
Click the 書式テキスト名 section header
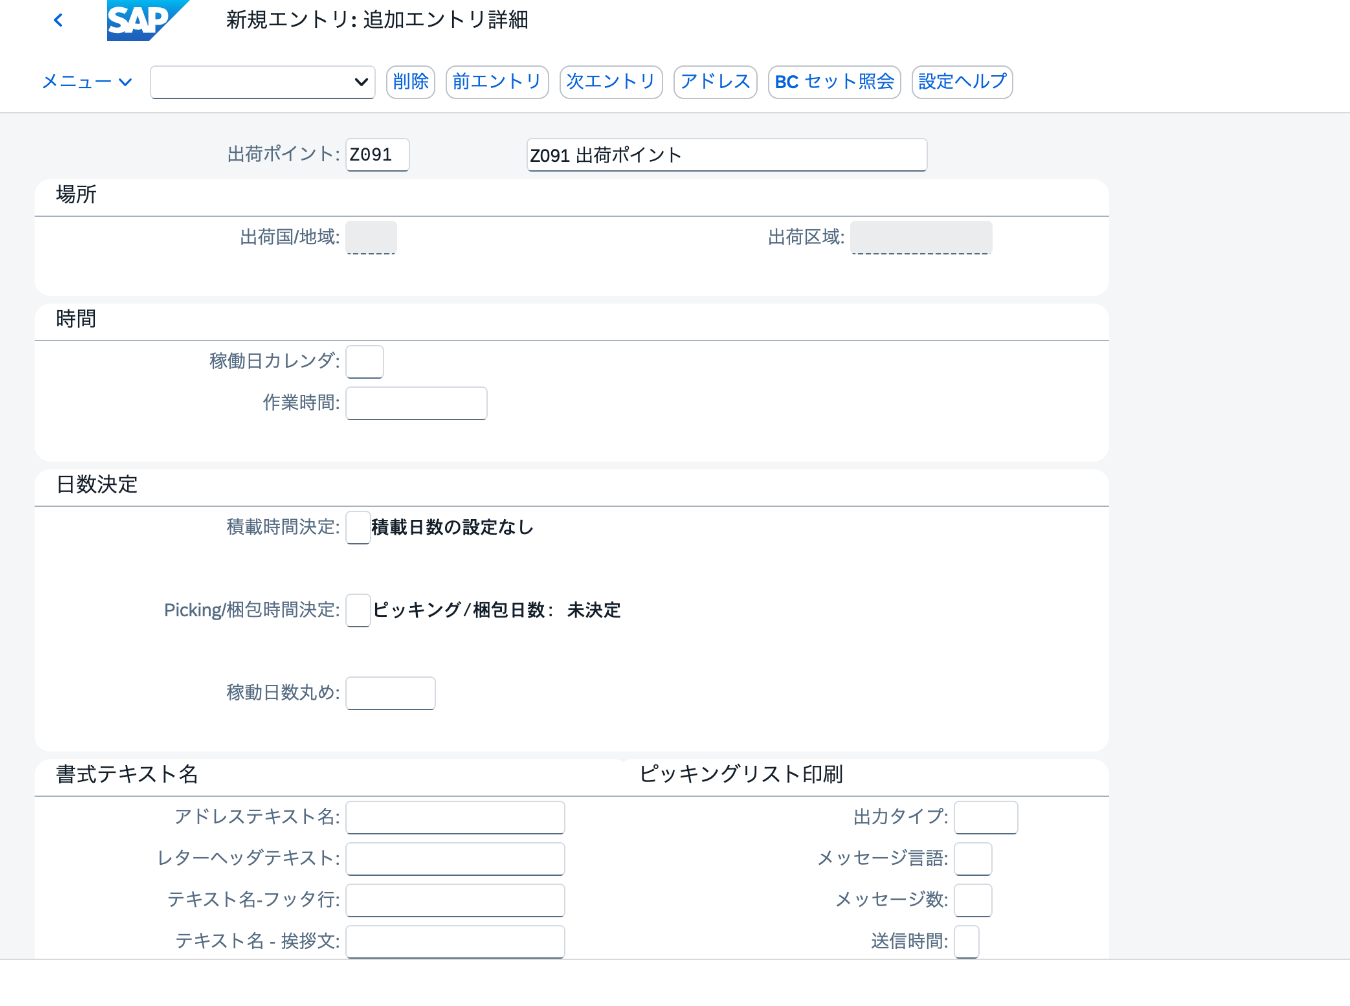click(x=127, y=775)
